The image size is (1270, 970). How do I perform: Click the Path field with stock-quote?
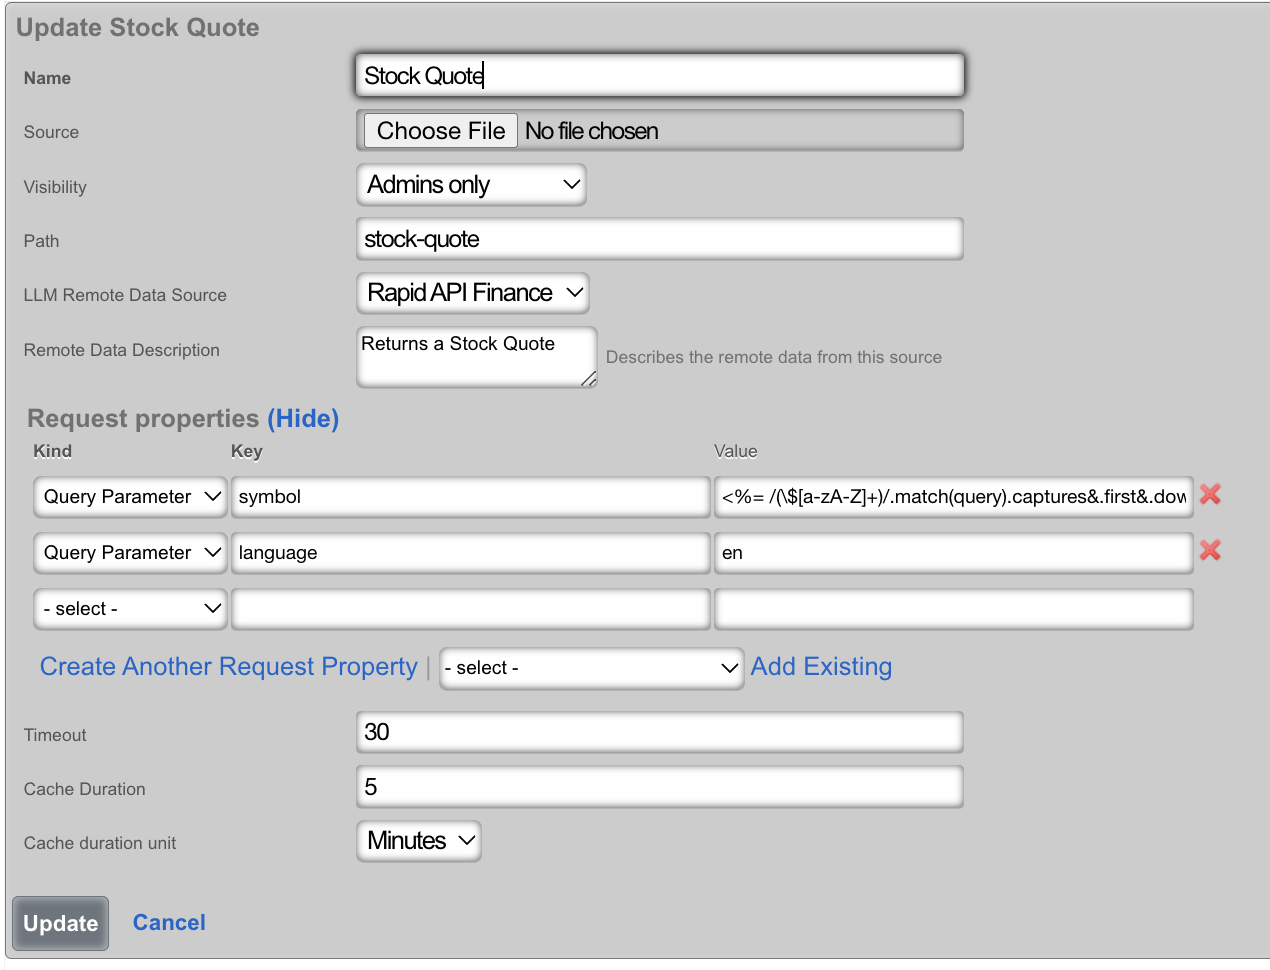(x=659, y=239)
